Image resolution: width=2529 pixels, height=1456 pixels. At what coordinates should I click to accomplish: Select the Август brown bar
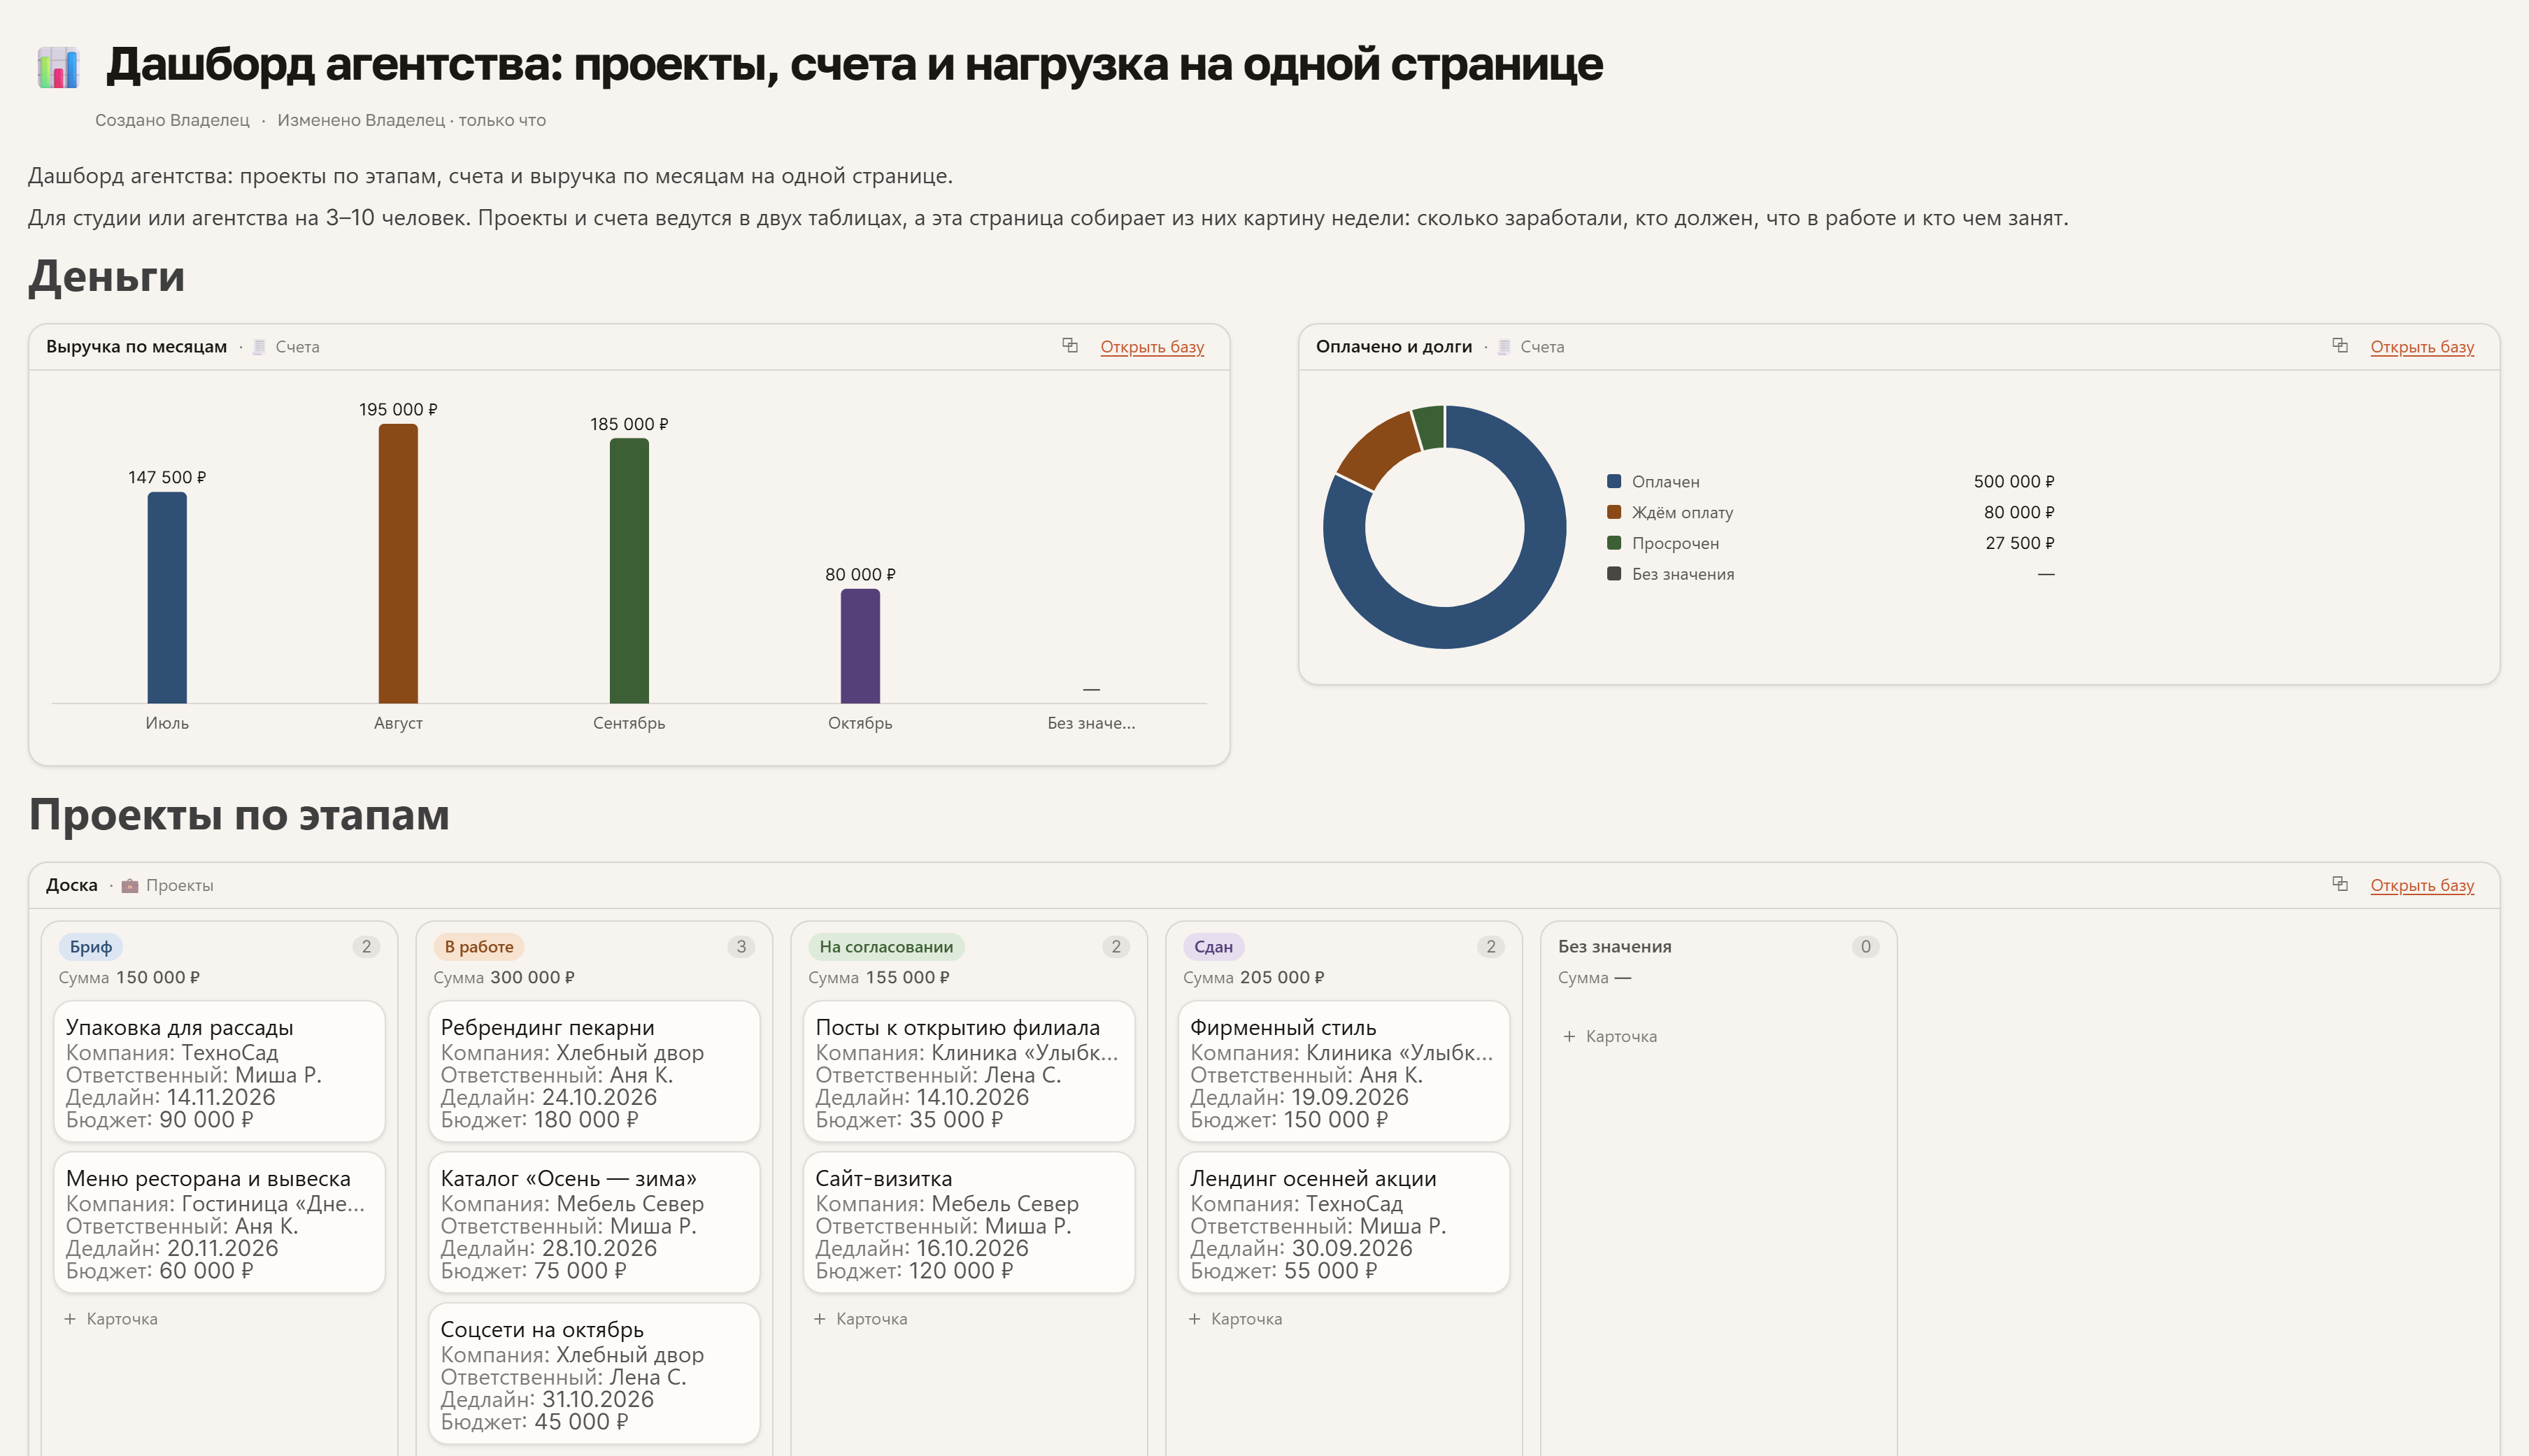398,563
